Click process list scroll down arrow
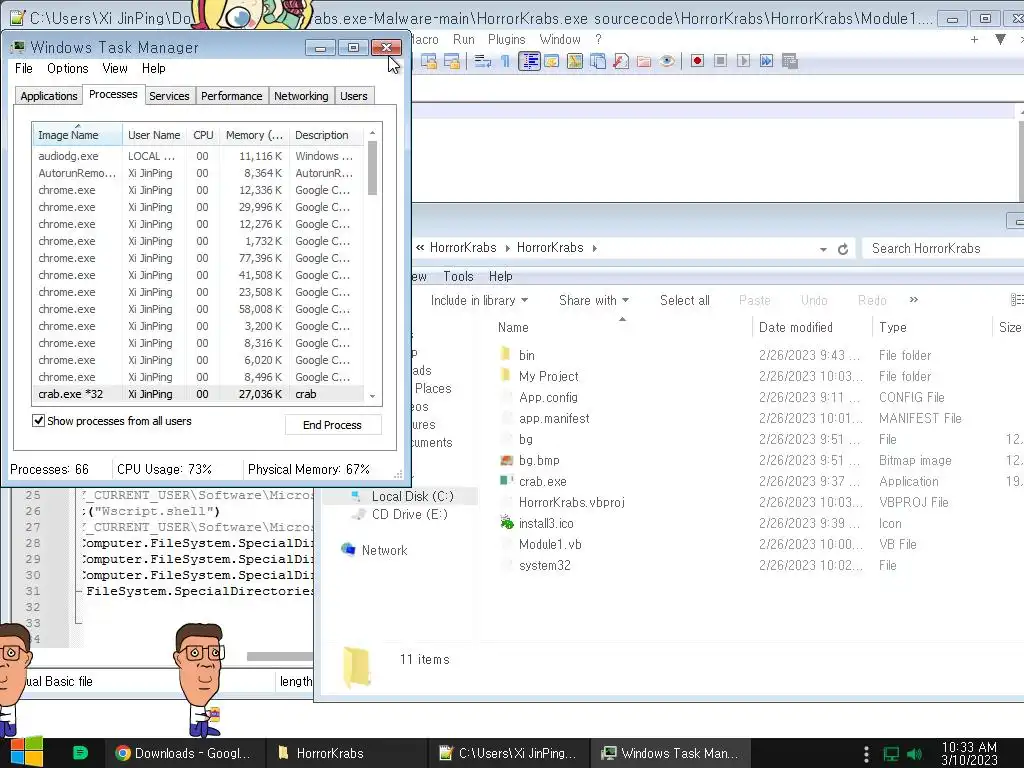1024x768 pixels. [372, 396]
